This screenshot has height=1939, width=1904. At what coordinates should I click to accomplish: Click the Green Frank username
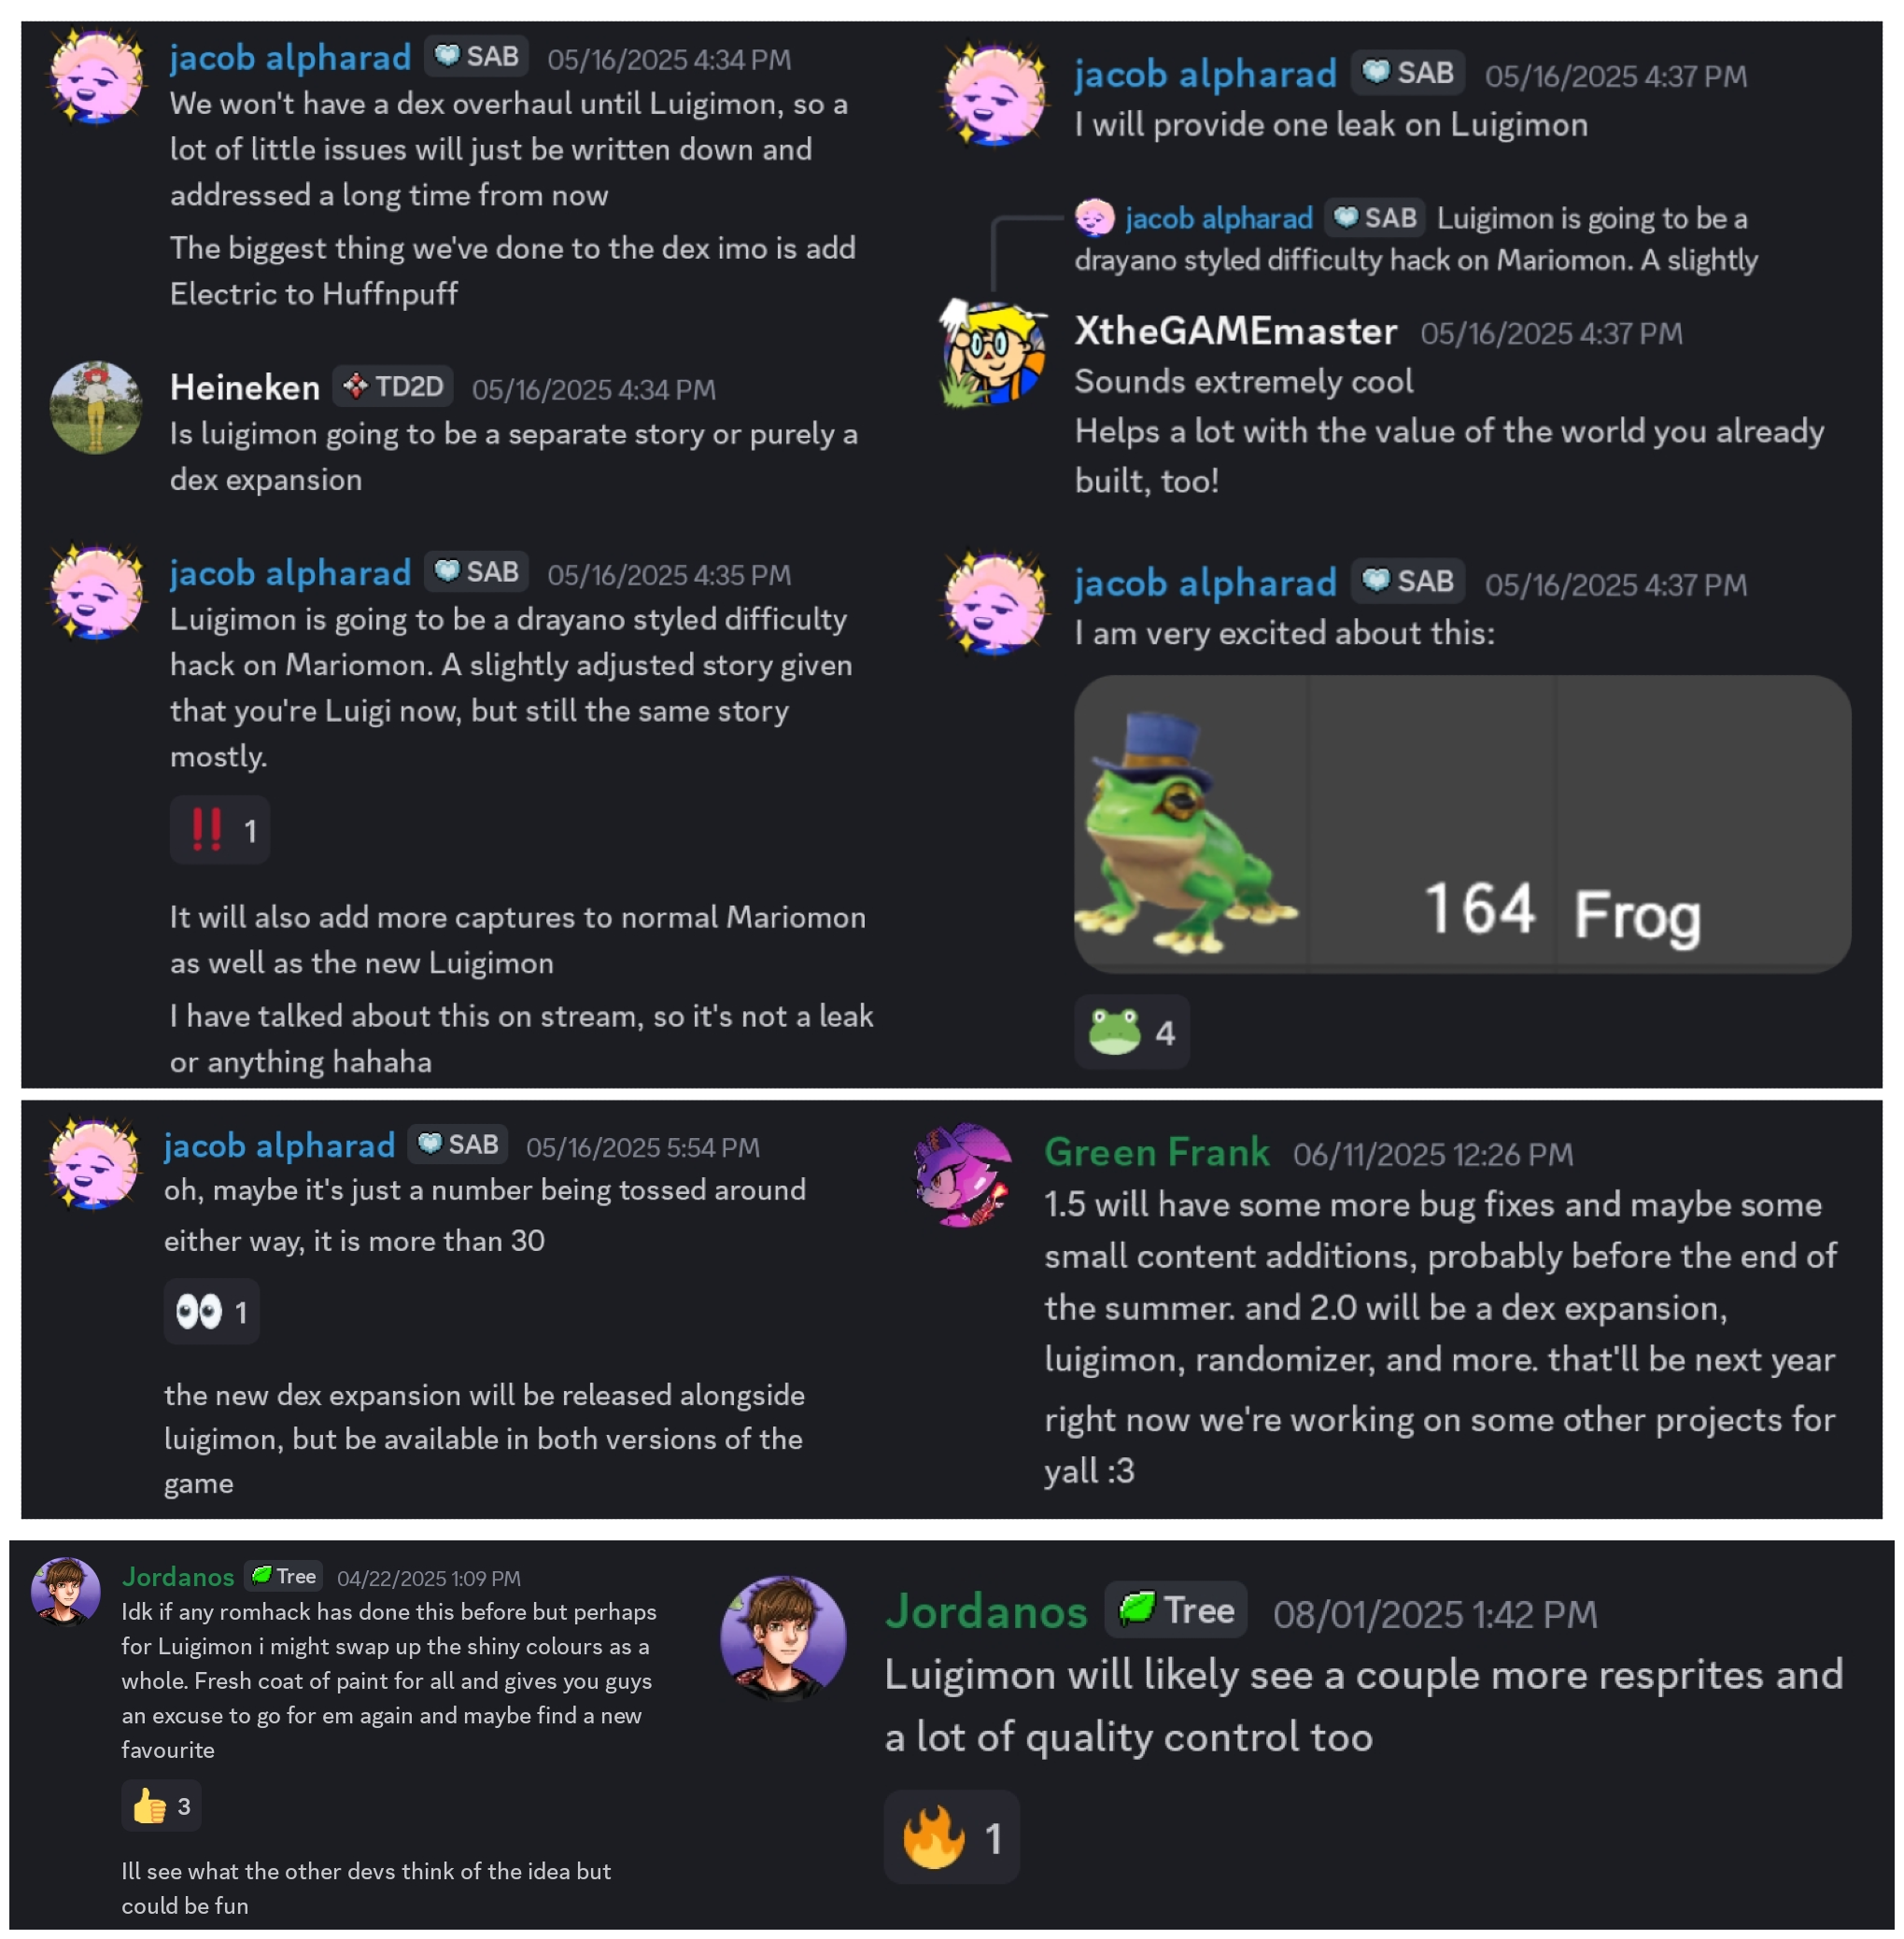(1157, 1152)
